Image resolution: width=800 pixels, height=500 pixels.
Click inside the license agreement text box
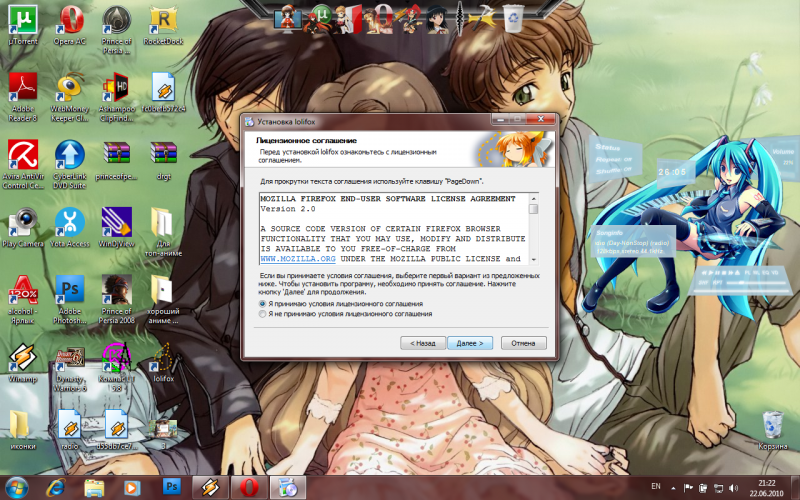coord(394,229)
